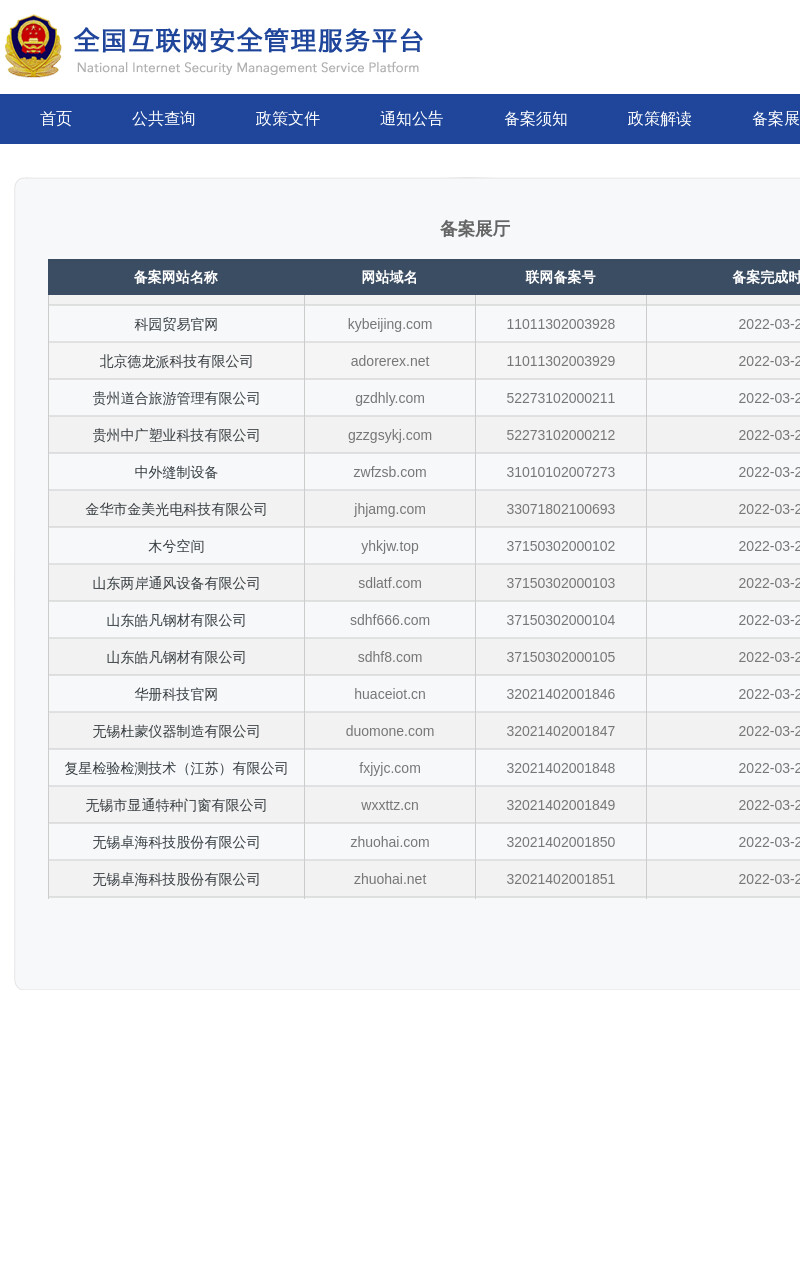Viewport: 800px width, 1280px height.
Task: Click record number 32021402001846
Action: point(561,694)
